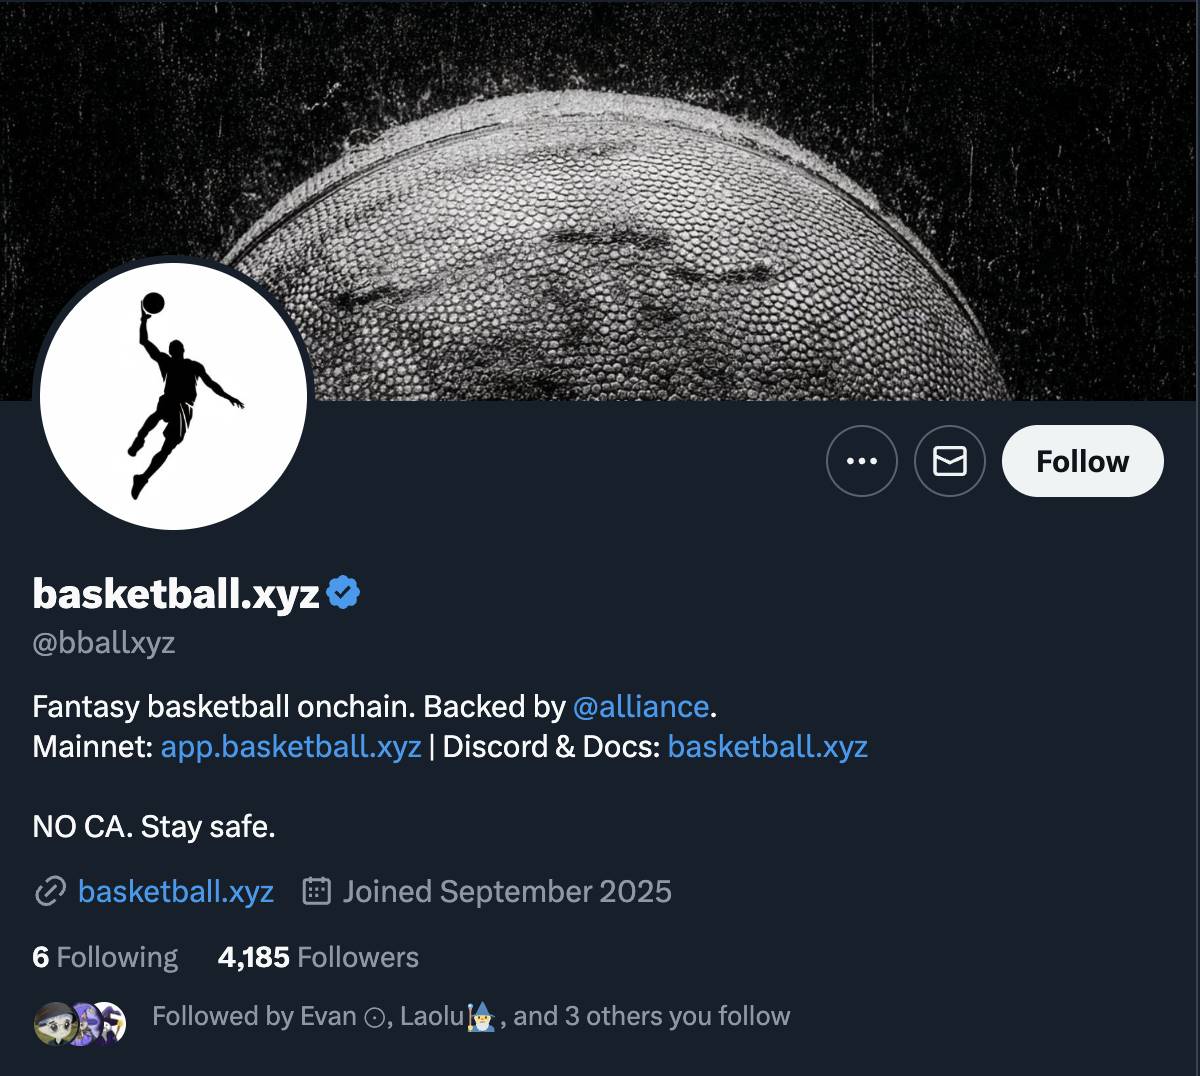
Task: Open the Discord & Docs basketball.xyz link
Action: coord(767,747)
